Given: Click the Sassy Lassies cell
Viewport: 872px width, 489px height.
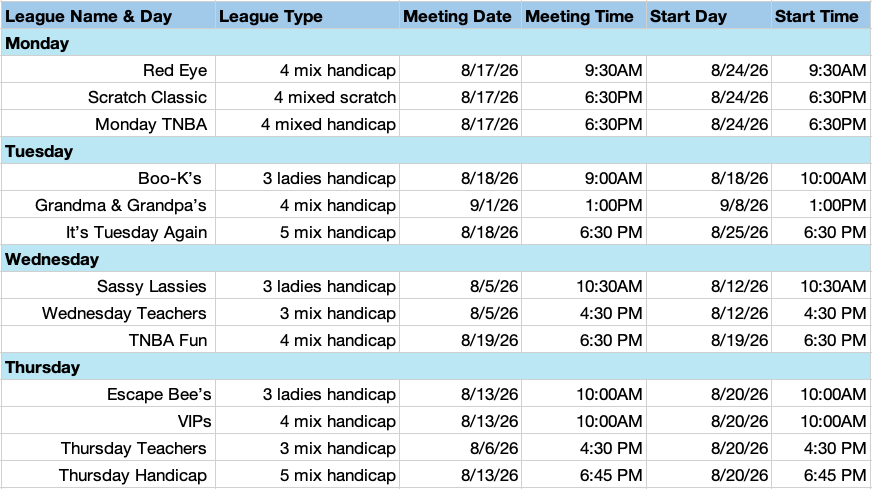Looking at the screenshot, I should pyautogui.click(x=108, y=286).
